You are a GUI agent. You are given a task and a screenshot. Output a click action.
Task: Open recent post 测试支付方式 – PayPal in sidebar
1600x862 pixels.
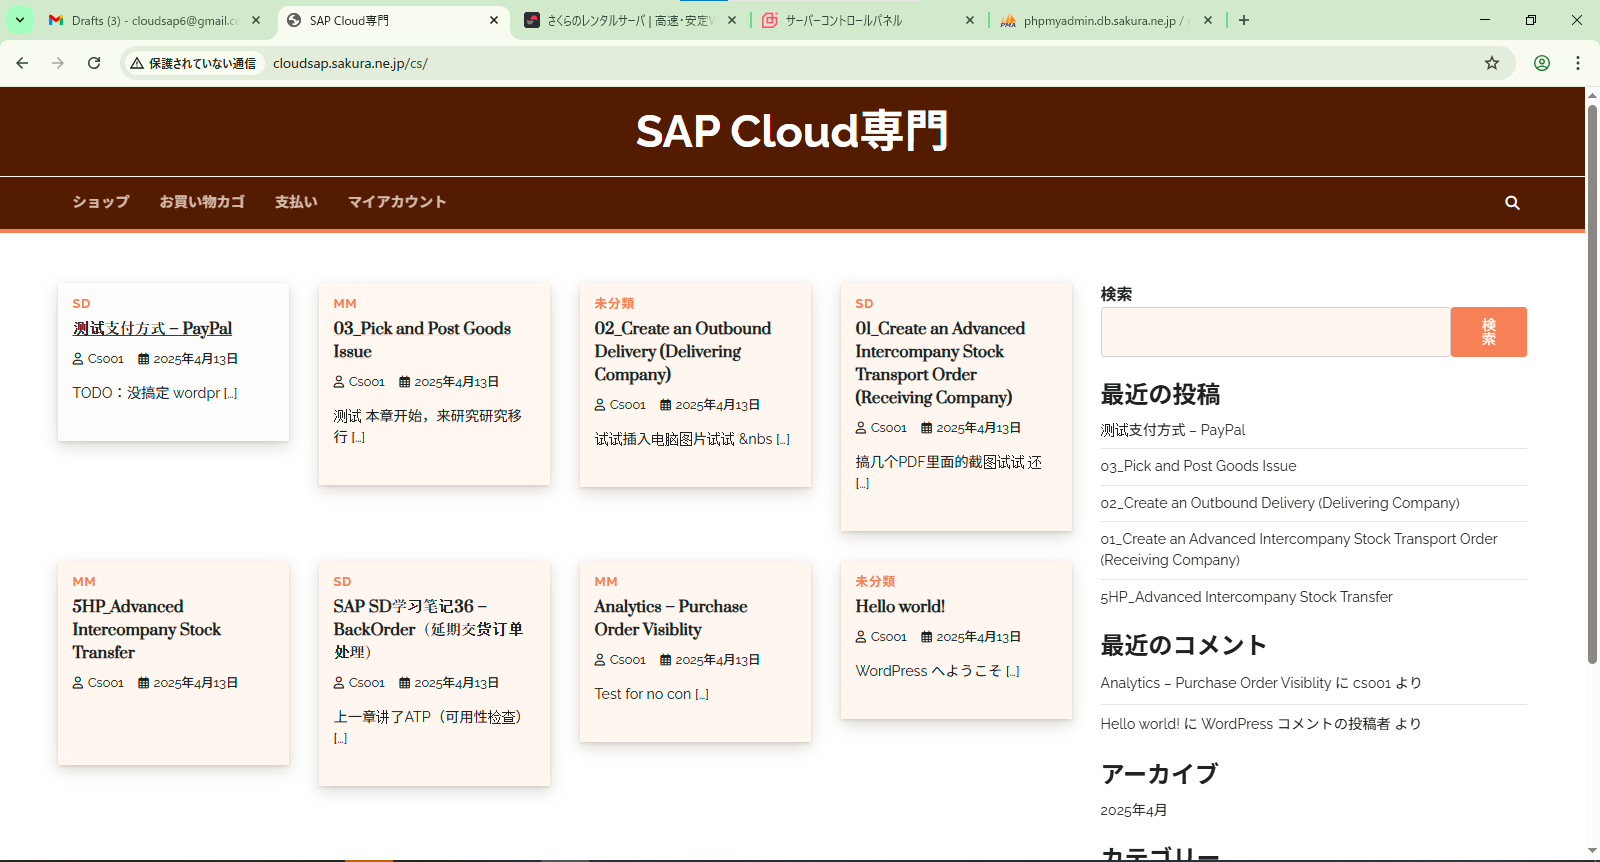coord(1173,430)
